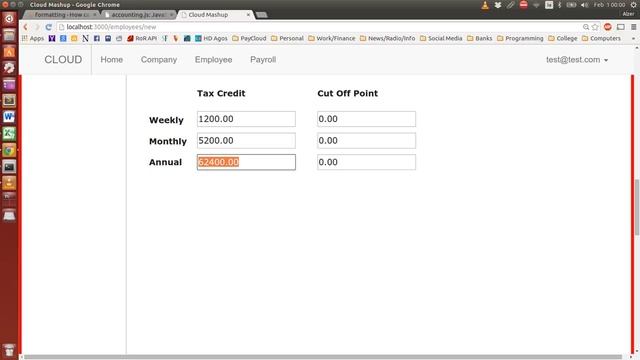640x360 pixels.
Task: Open the Company nav item
Action: [159, 60]
